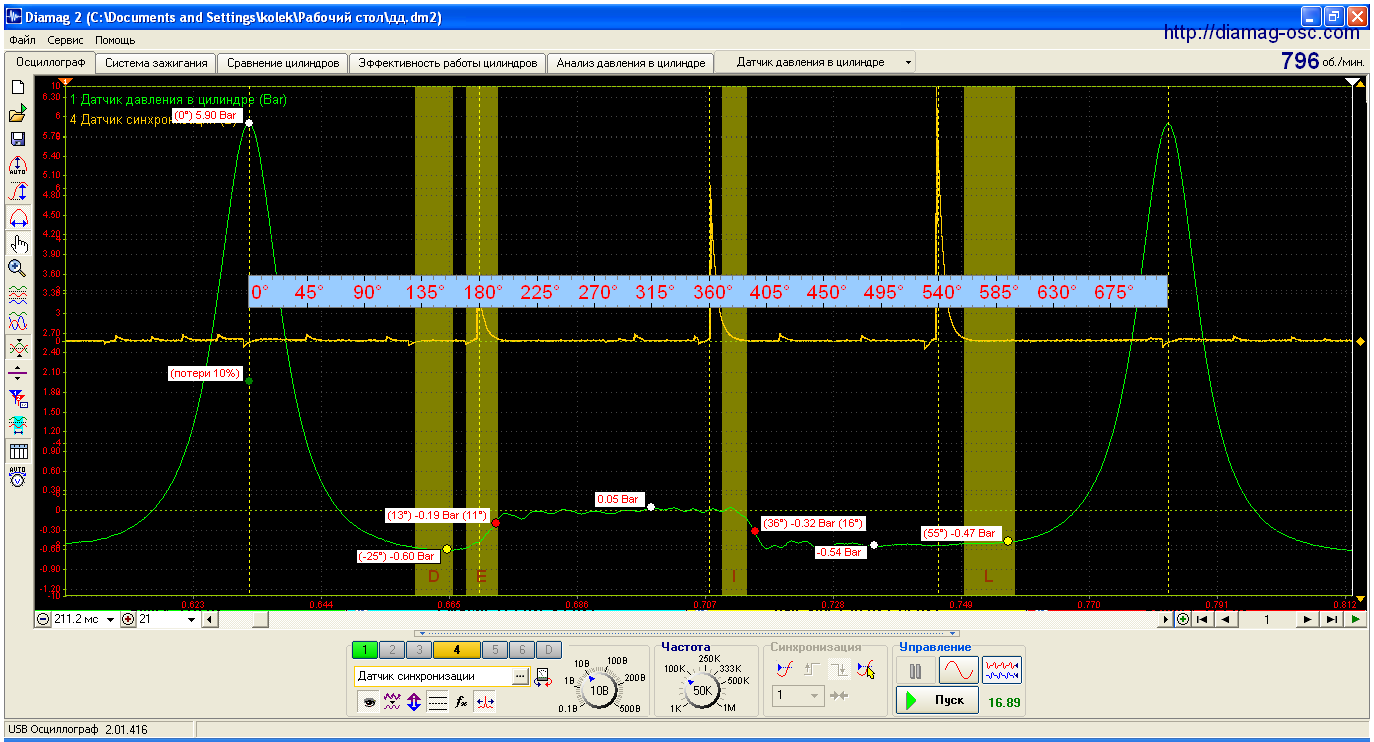Click the oscilloscope swap icon beside sensor field
Viewport: 1374px width, 742px height.
click(x=542, y=677)
